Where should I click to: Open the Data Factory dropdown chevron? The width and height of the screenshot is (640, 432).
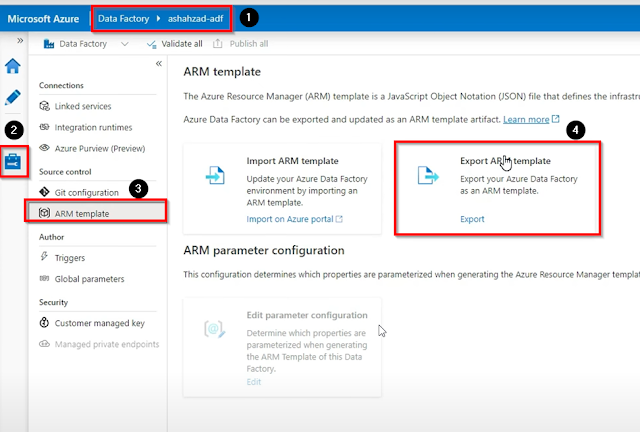125,44
